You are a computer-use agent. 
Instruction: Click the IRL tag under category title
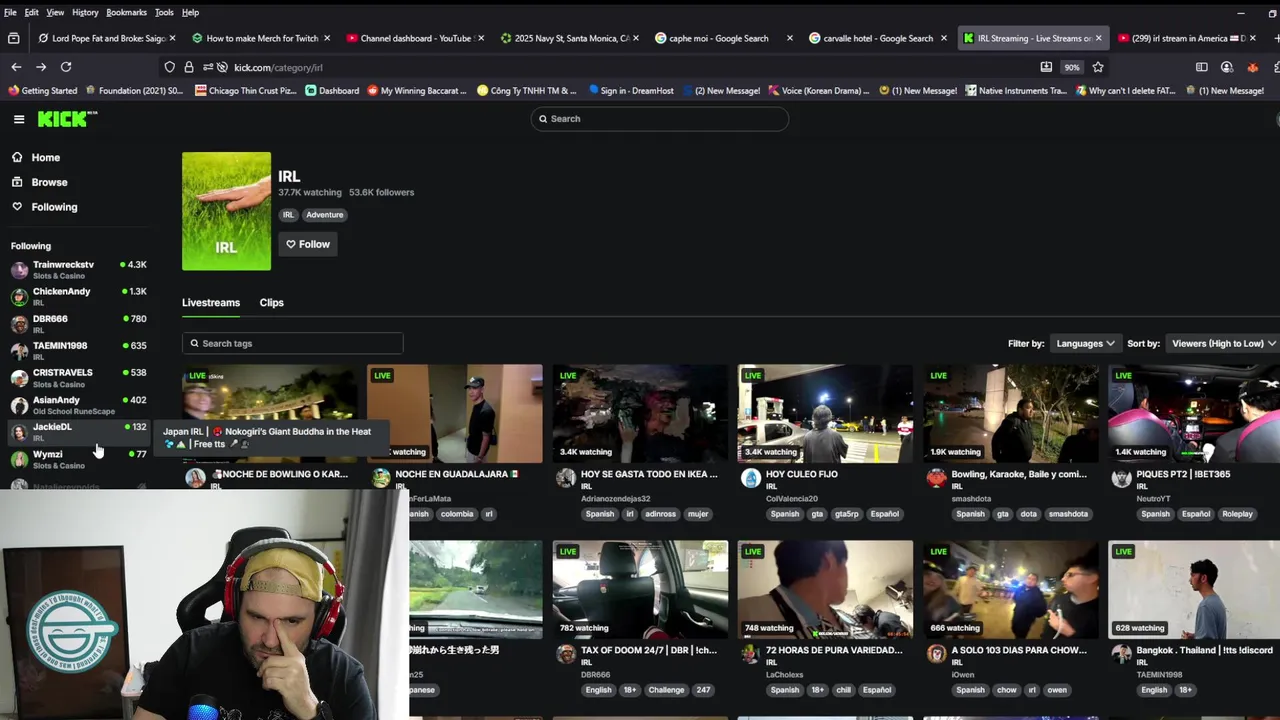point(288,214)
